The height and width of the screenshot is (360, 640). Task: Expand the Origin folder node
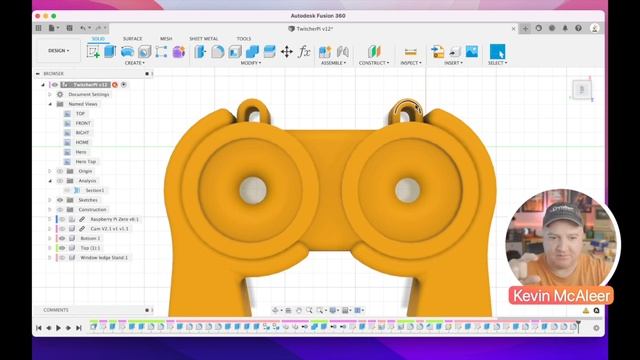(x=50, y=171)
